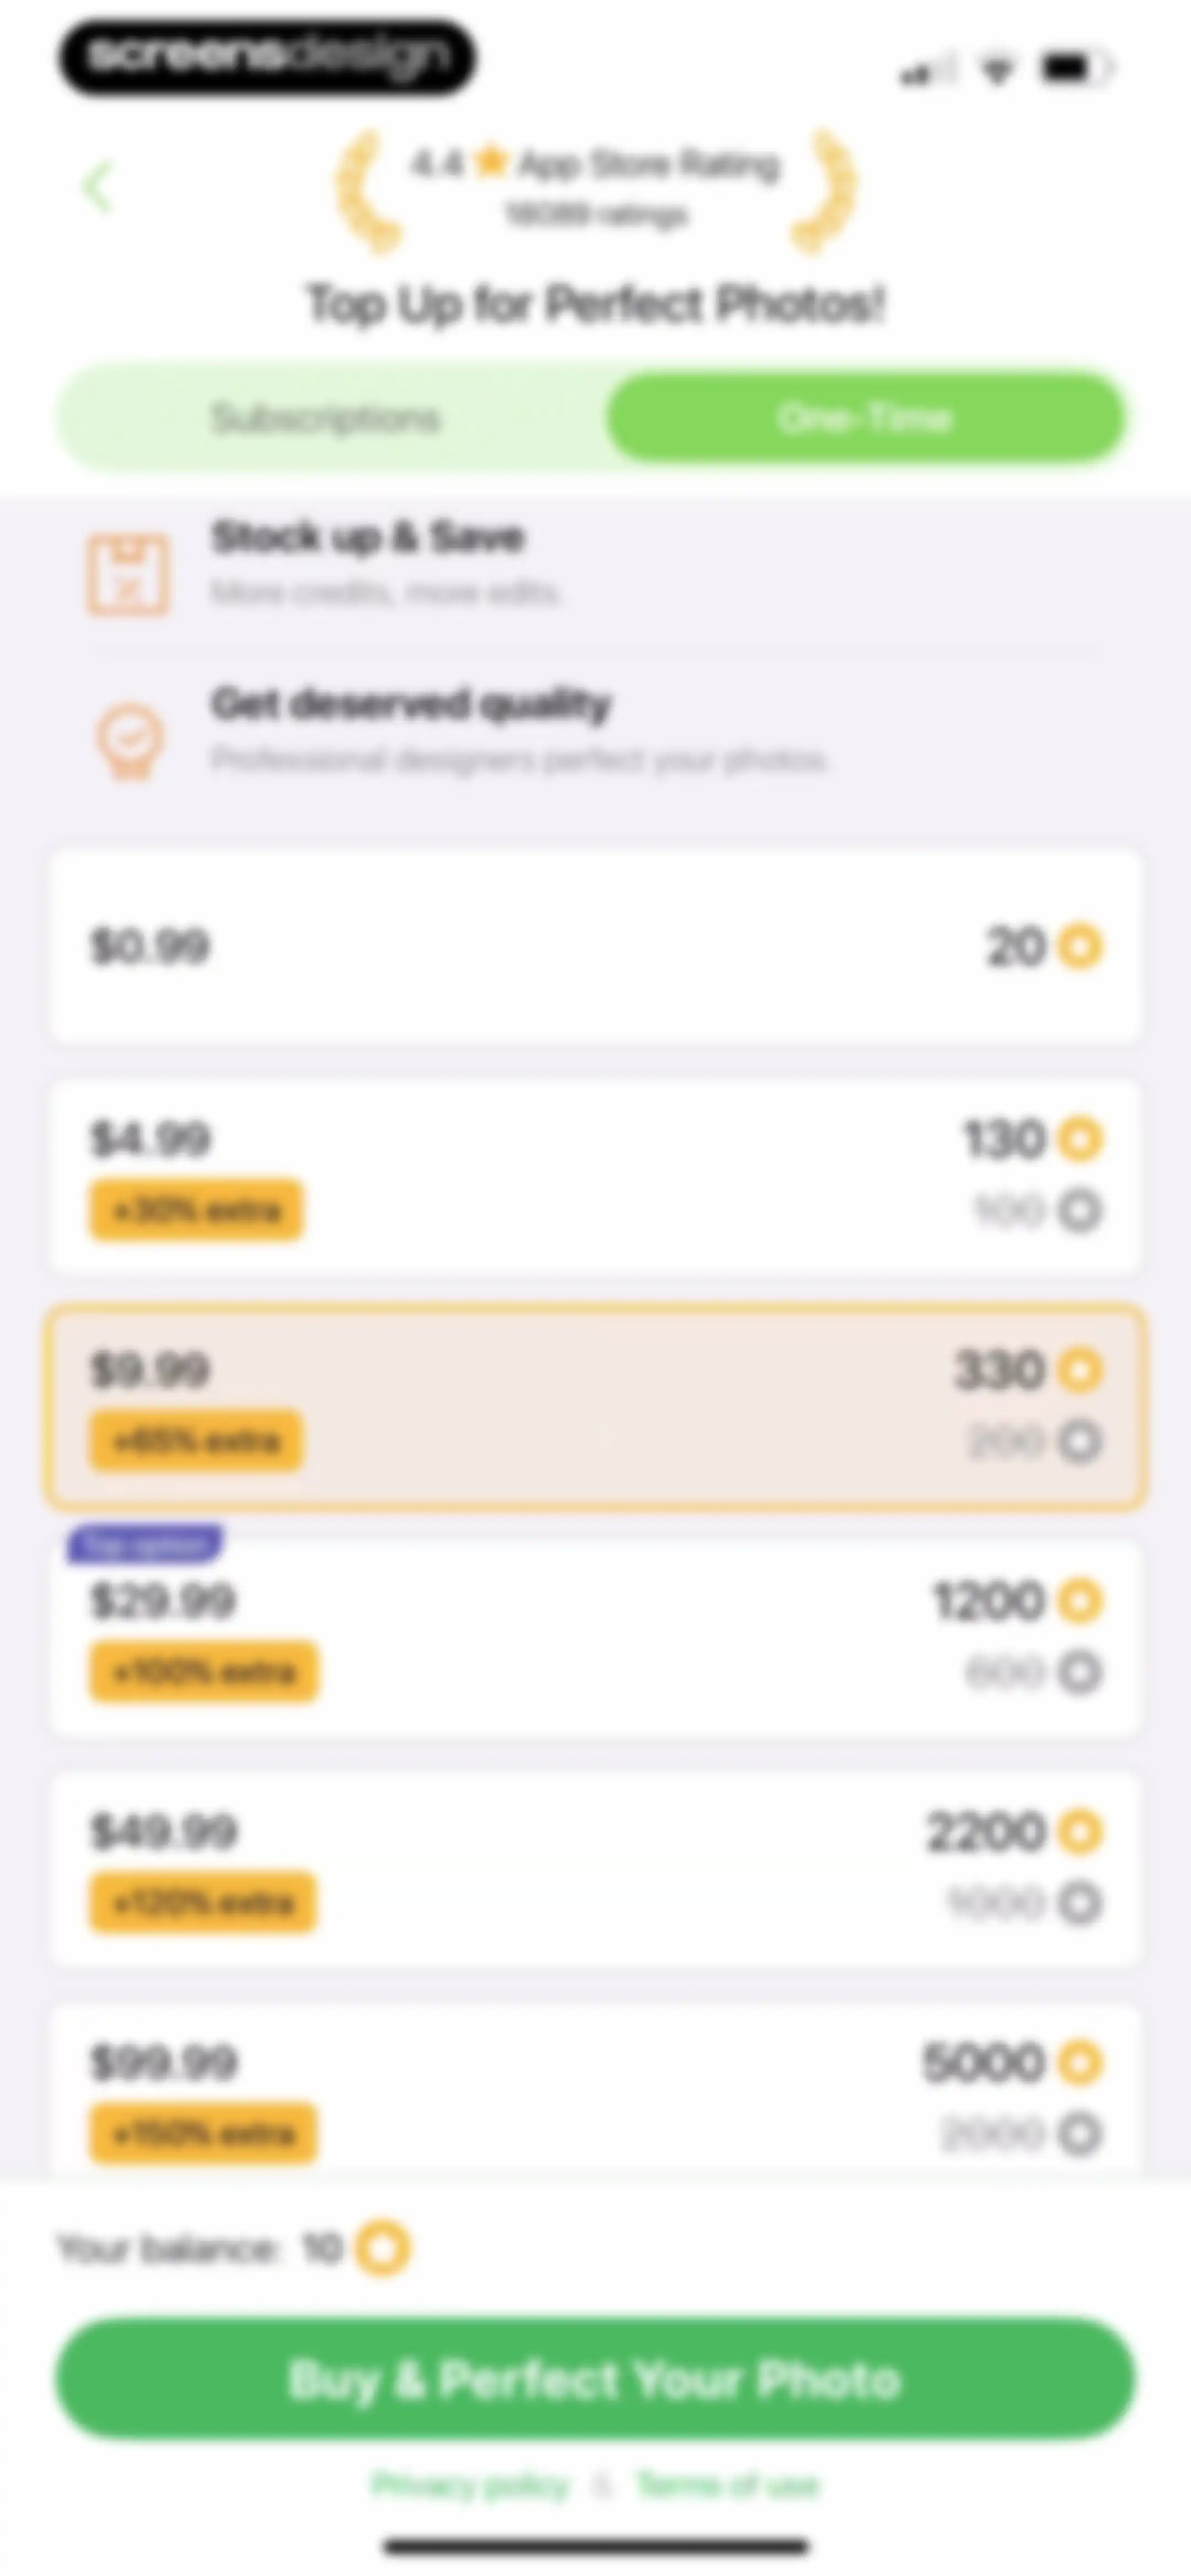The image size is (1191, 2576).
Task: Tap Buy & Perfect Your Photo button
Action: (596, 2379)
